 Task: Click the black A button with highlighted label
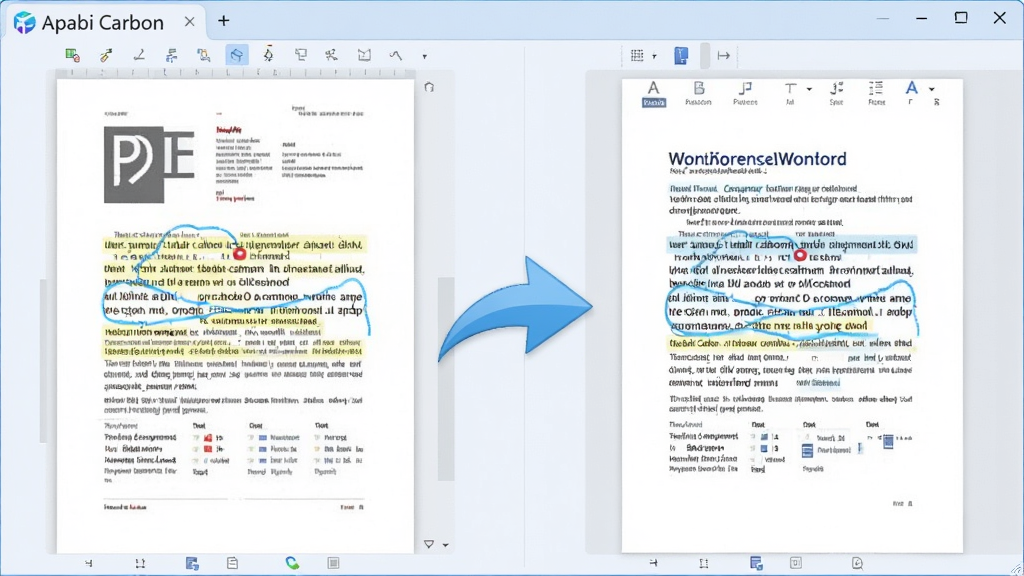[x=654, y=93]
